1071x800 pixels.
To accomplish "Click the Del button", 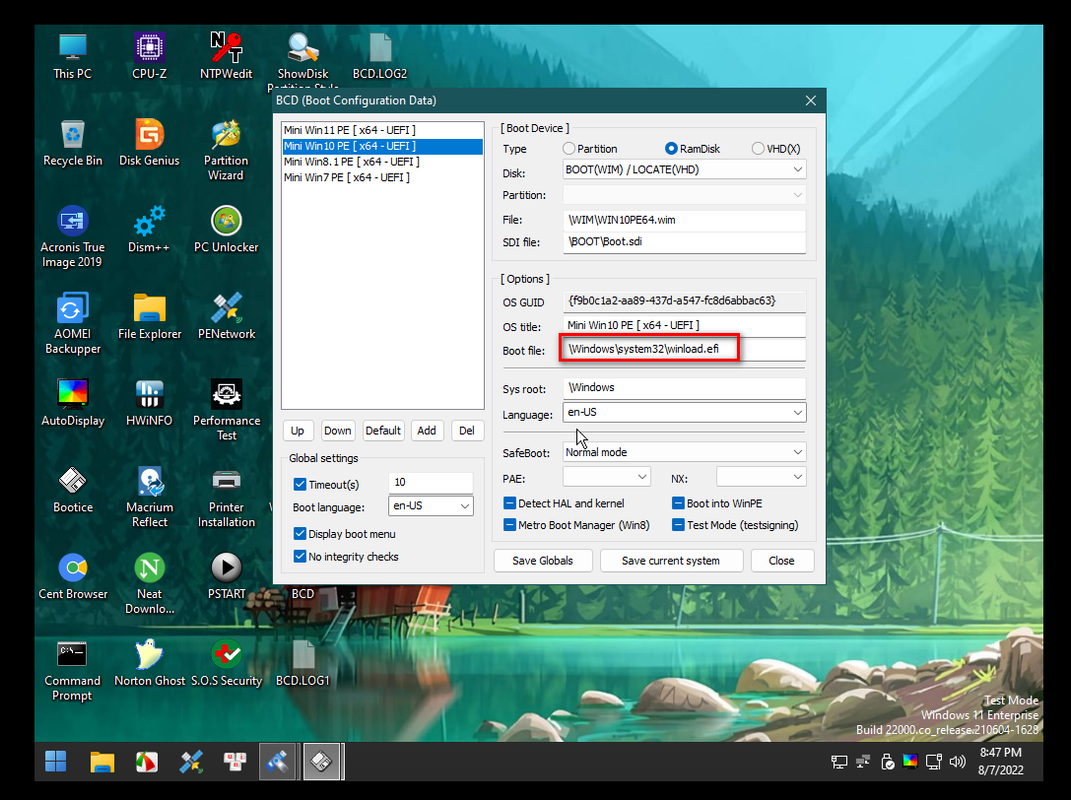I will [467, 430].
